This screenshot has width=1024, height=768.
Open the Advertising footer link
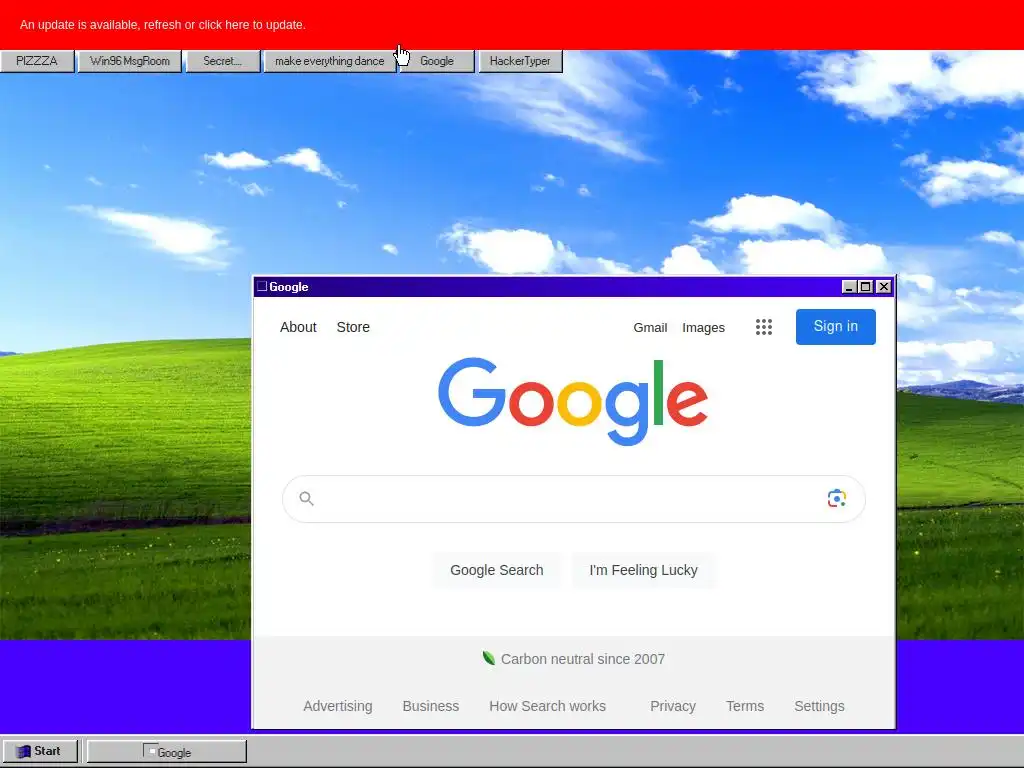coord(338,706)
